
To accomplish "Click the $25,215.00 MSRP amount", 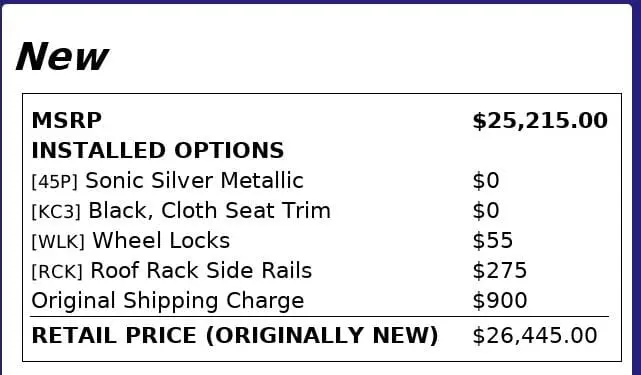I will coord(540,121).
